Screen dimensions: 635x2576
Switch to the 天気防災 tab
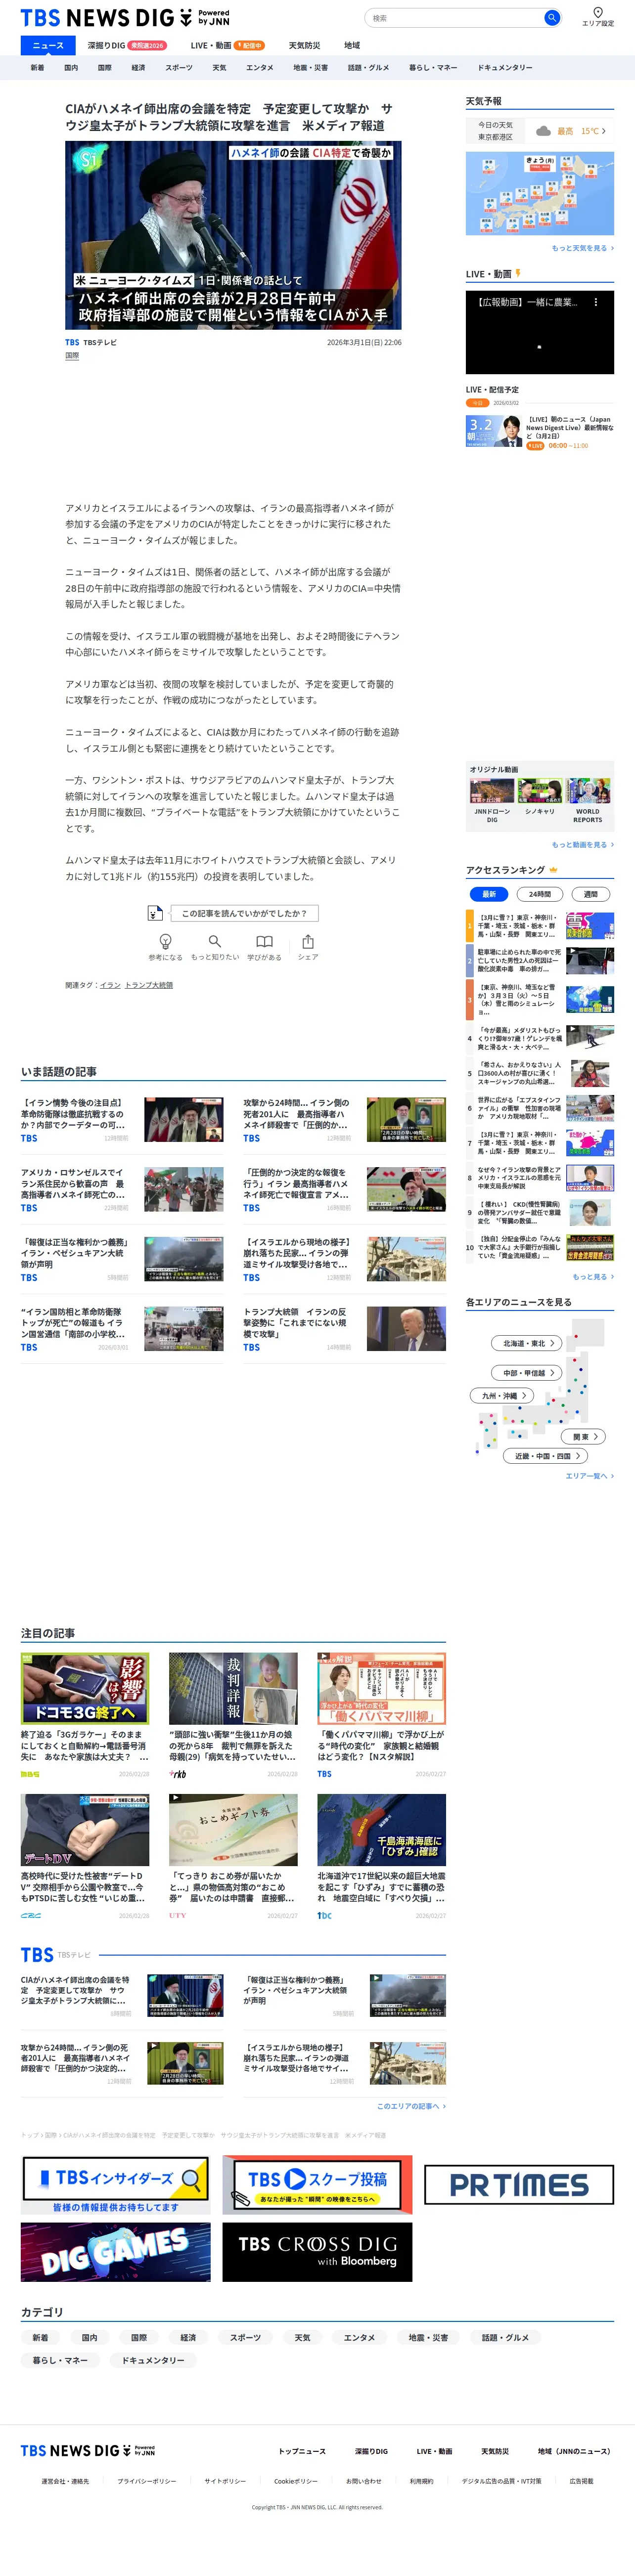[304, 45]
